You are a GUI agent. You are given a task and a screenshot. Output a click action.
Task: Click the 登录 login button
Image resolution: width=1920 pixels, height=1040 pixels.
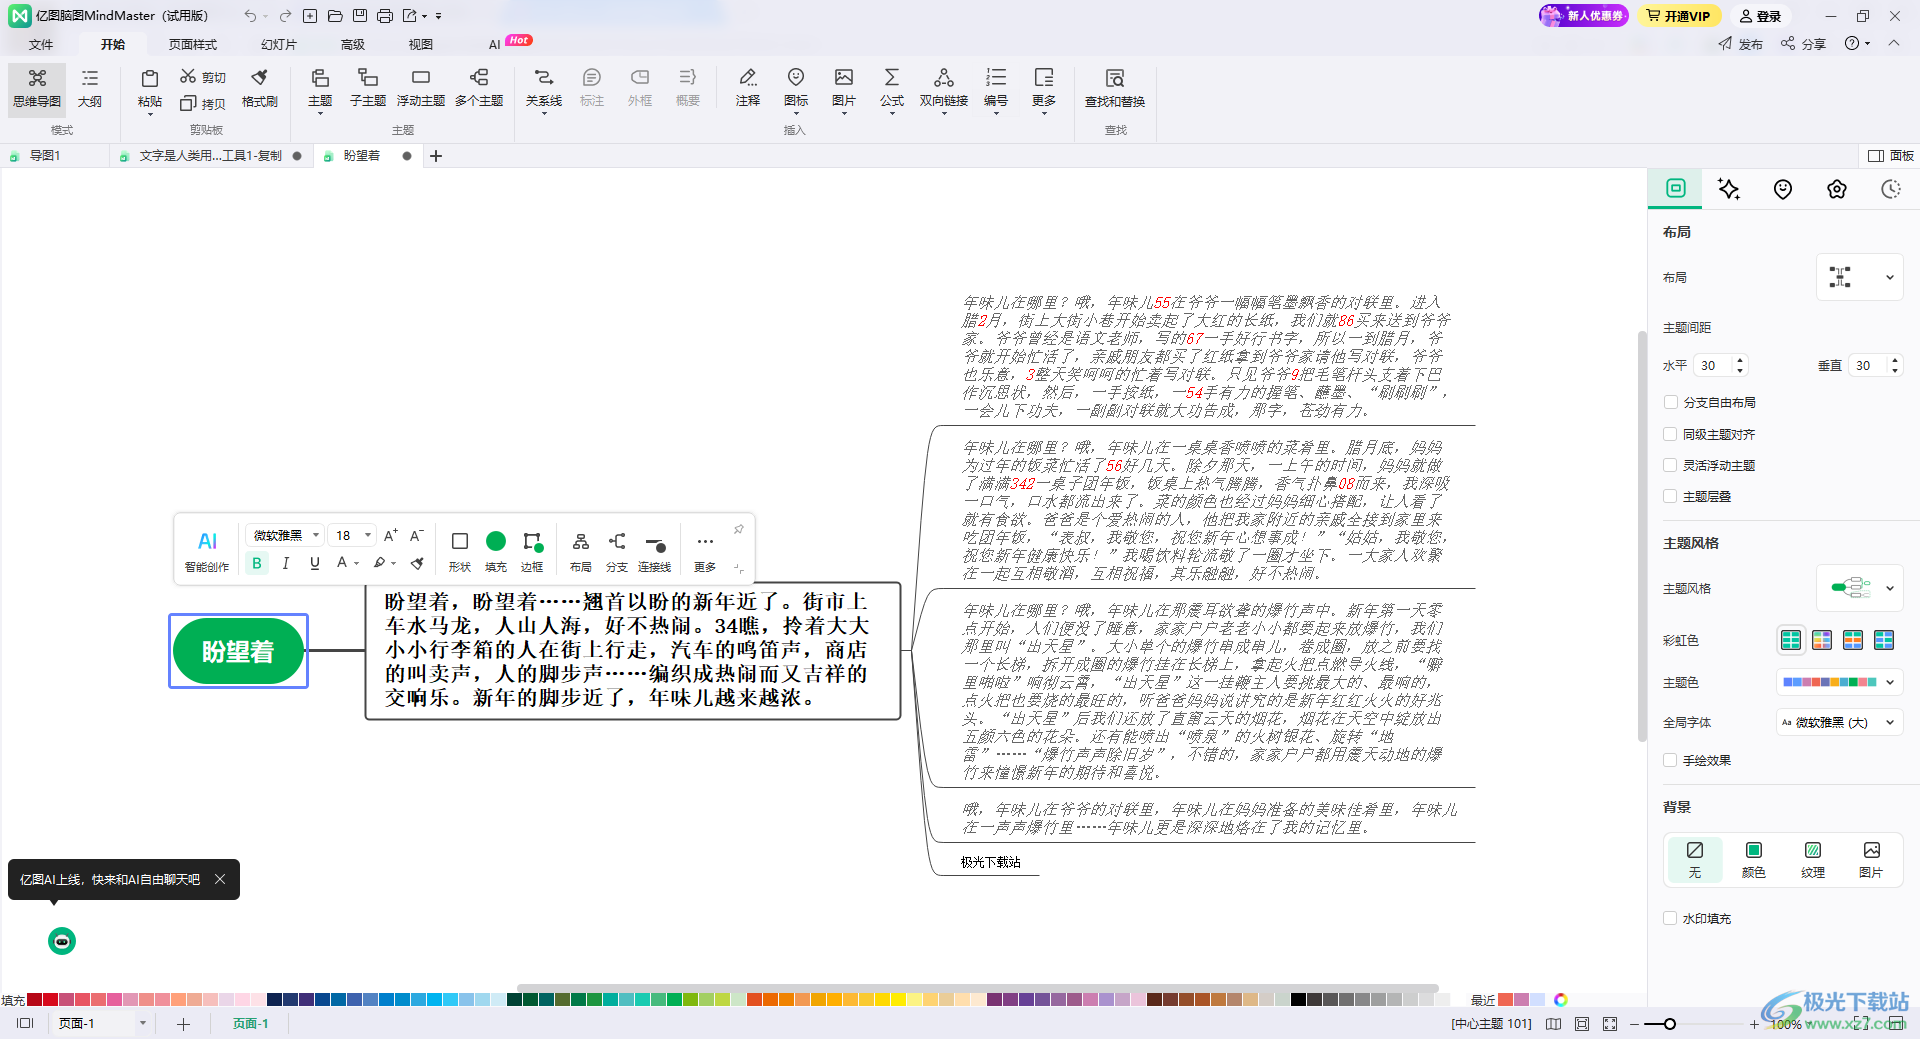click(x=1760, y=16)
